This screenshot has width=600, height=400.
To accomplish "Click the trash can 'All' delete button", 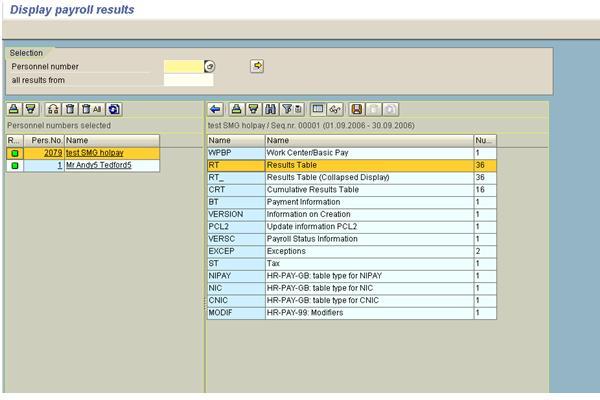I will click(92, 109).
